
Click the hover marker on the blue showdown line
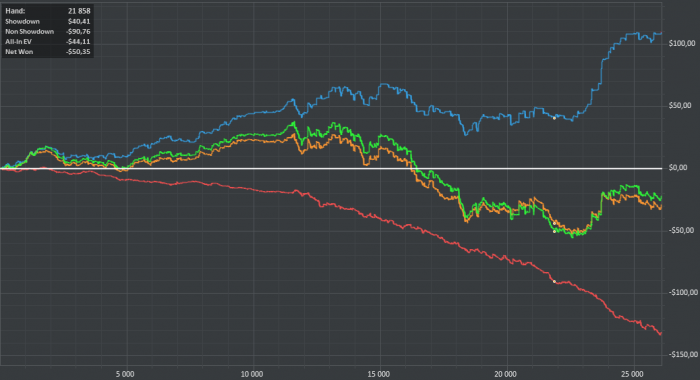pos(554,118)
